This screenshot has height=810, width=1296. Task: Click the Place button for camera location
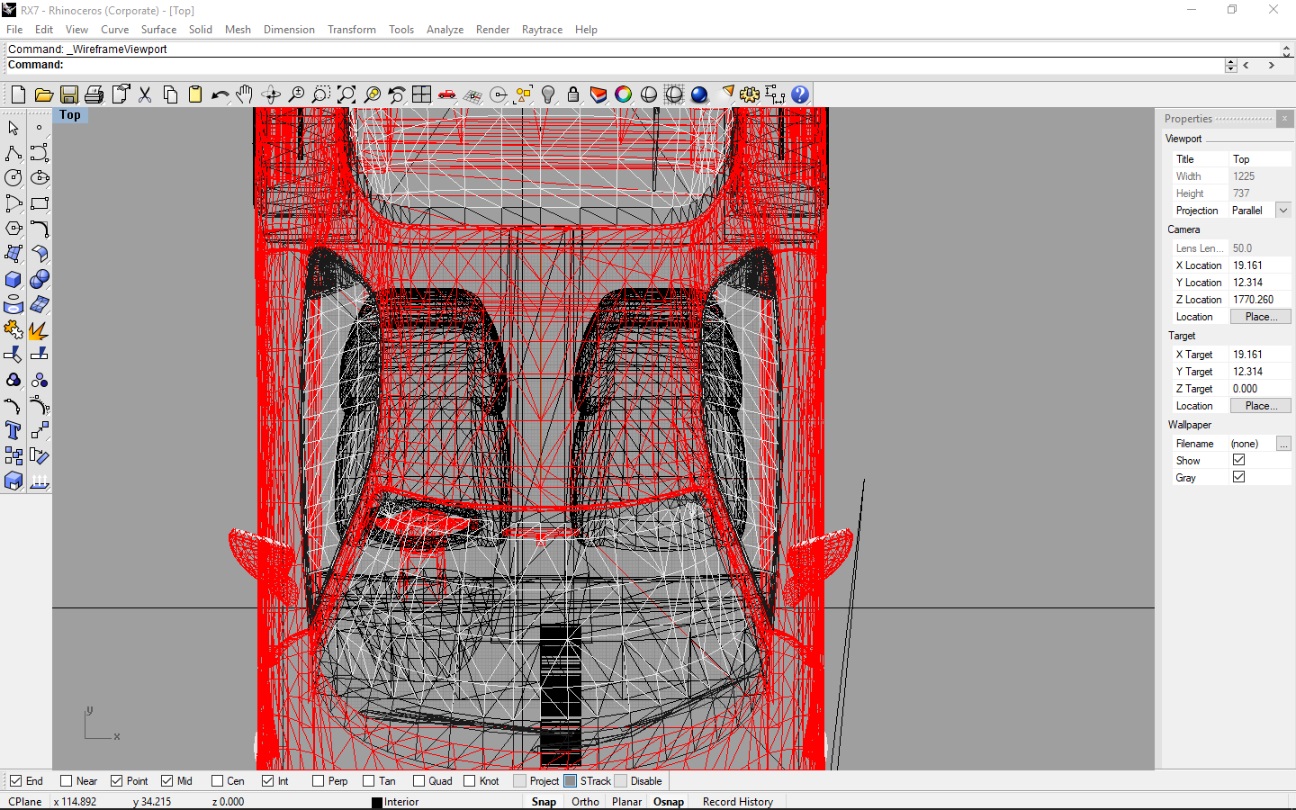1259,316
